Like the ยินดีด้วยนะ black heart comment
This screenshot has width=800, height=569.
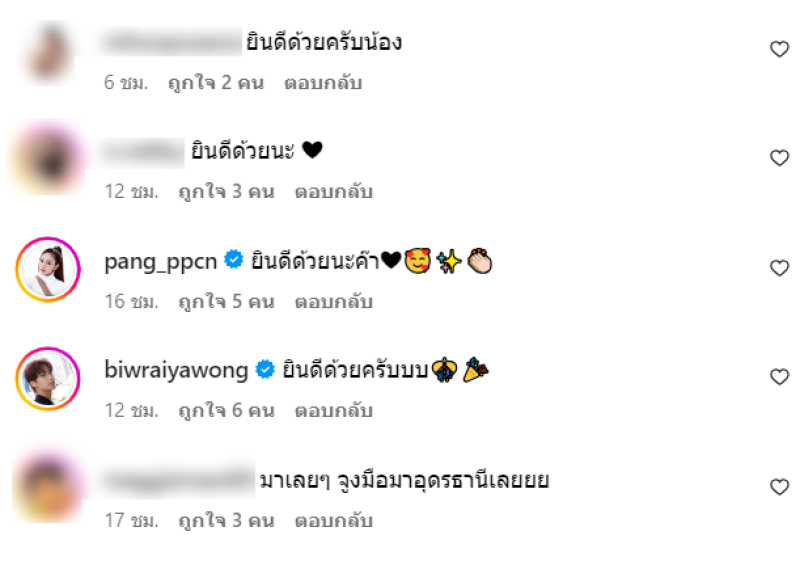point(779,158)
